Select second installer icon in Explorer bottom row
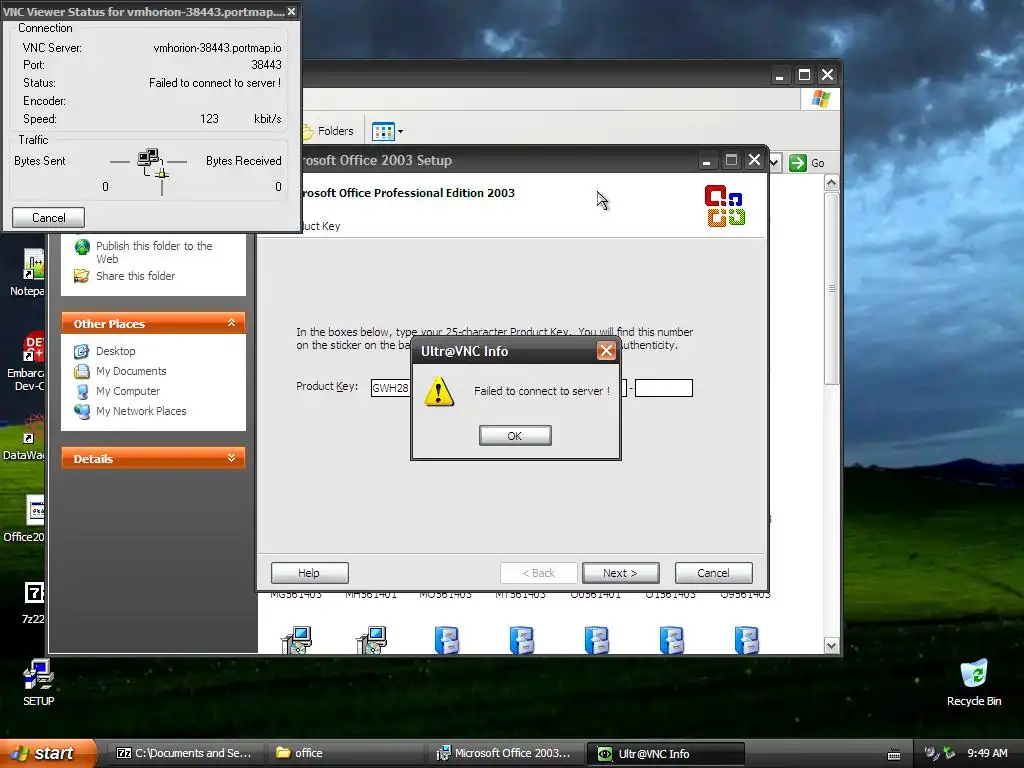 pos(372,639)
